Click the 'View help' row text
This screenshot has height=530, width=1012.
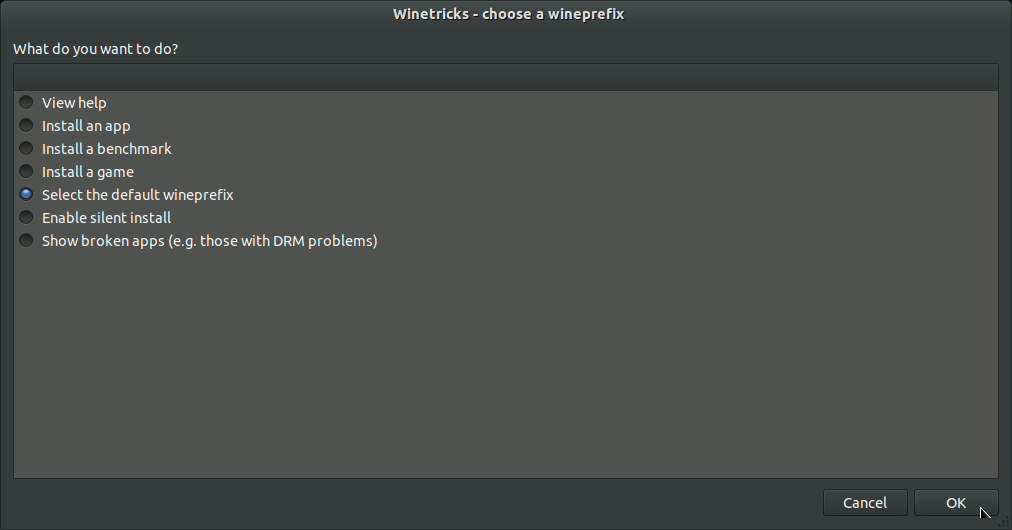[x=74, y=103]
